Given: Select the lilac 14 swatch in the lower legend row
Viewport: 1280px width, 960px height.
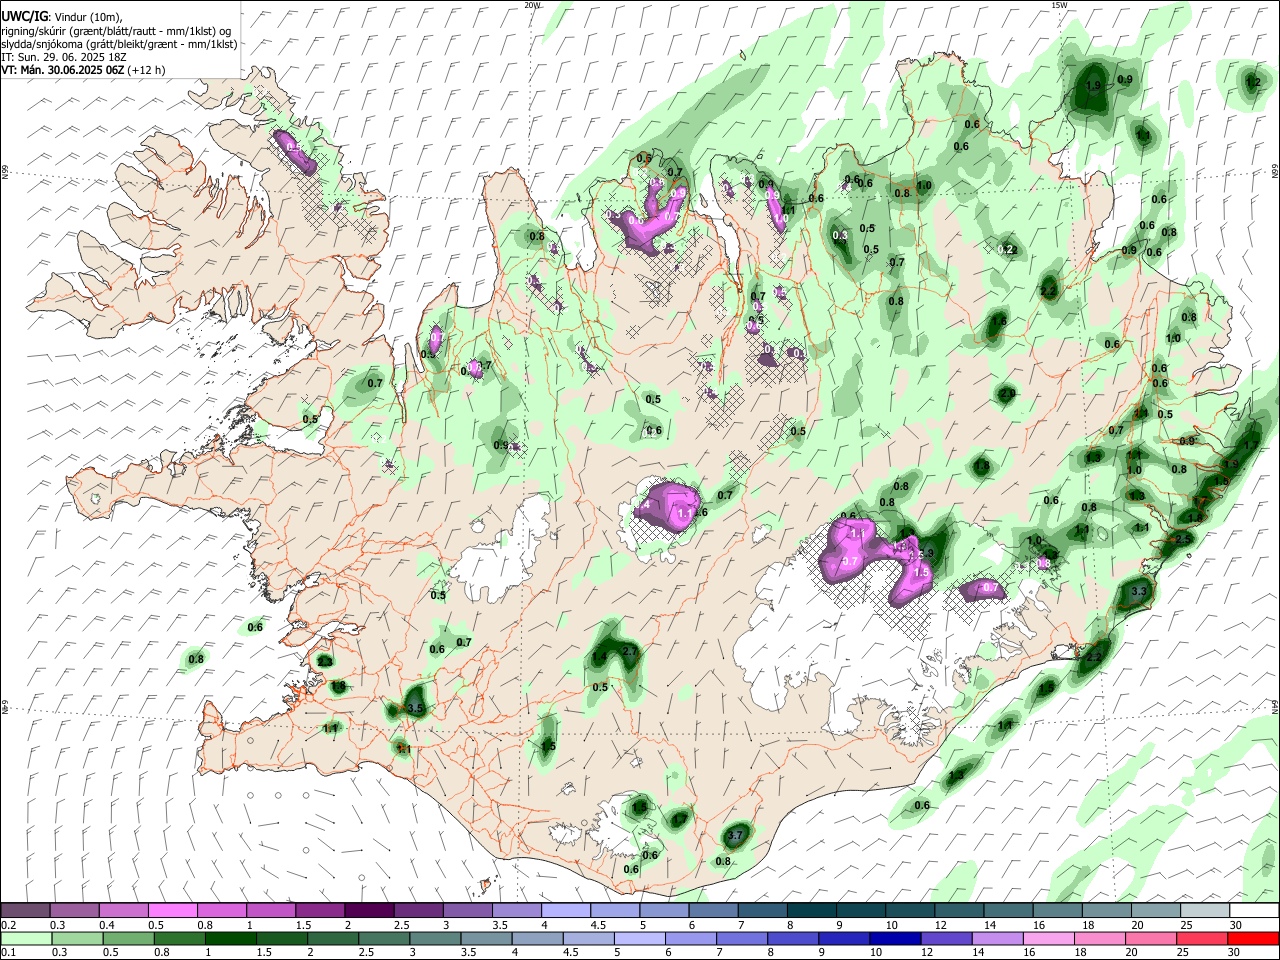Looking at the screenshot, I should (x=998, y=938).
